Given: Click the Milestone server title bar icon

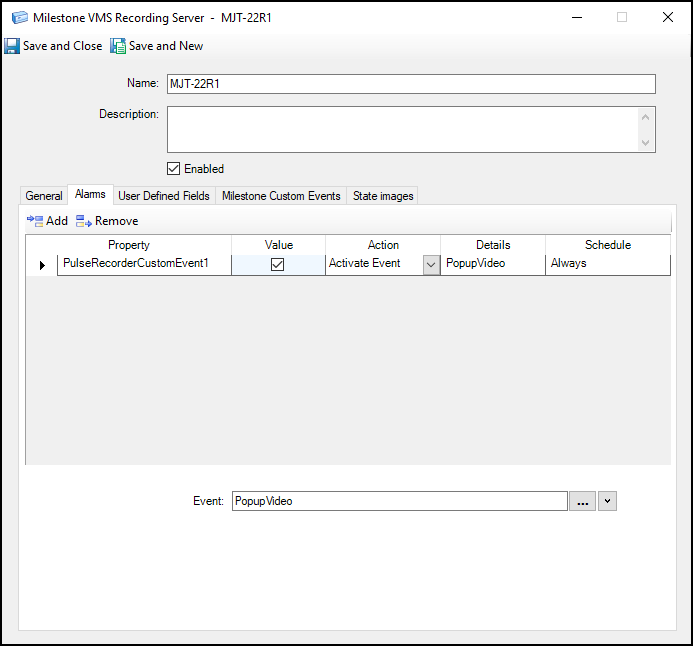Looking at the screenshot, I should 20,18.
